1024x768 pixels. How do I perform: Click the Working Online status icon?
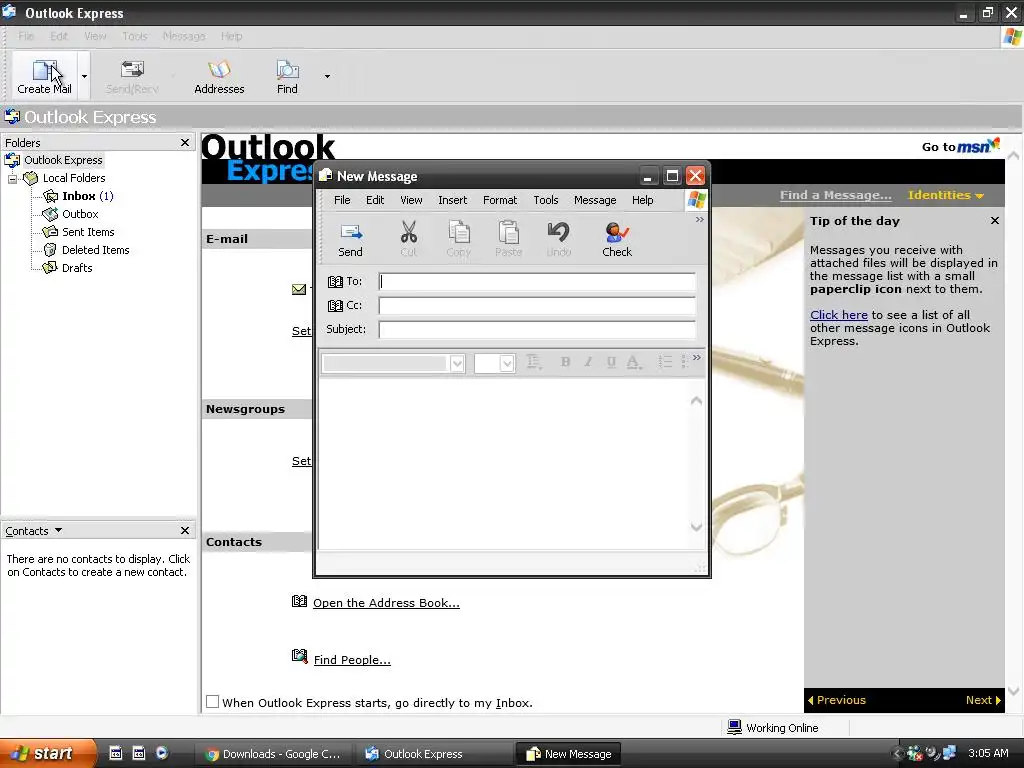coord(735,727)
